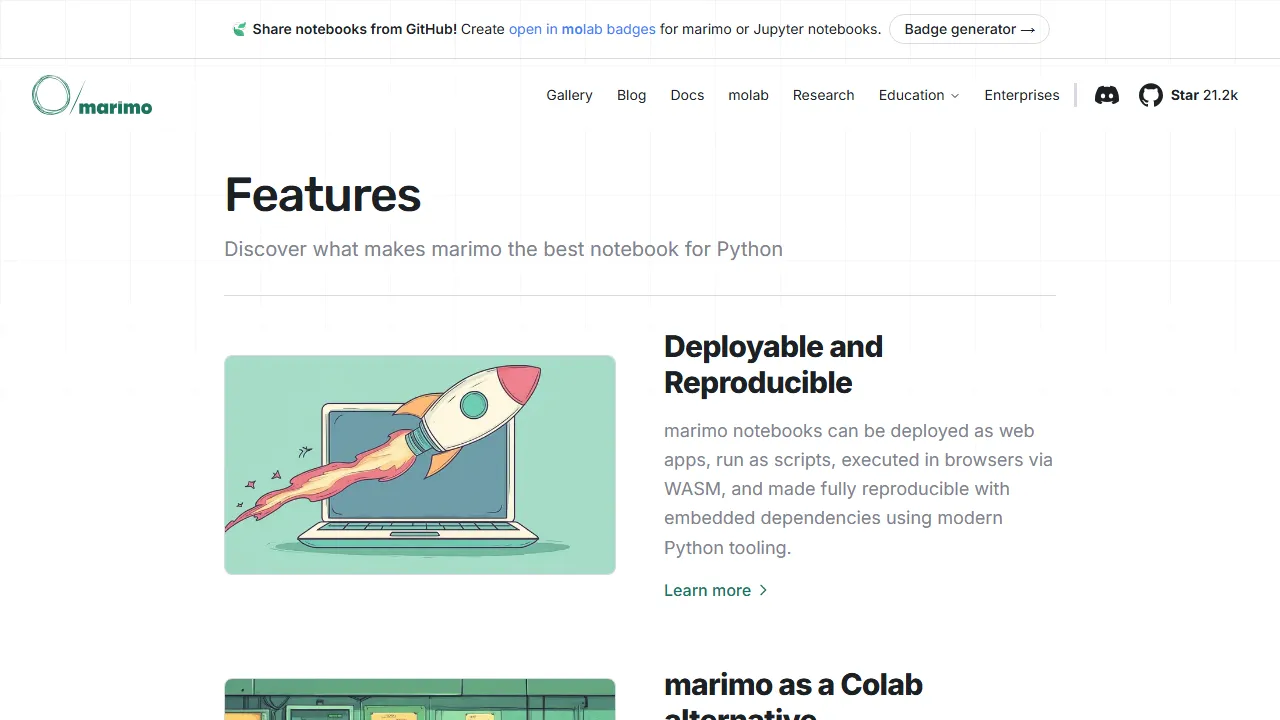Click Share notebooks from GitHub! text
1280x720 pixels.
(x=354, y=29)
